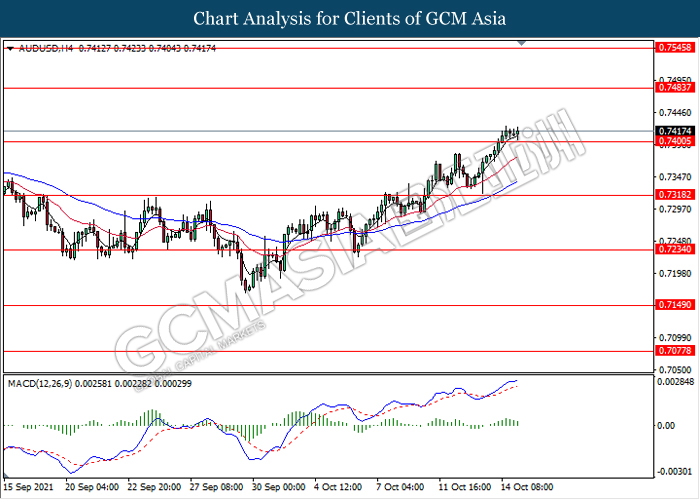Click the 0.74460 price axis tick

point(675,113)
